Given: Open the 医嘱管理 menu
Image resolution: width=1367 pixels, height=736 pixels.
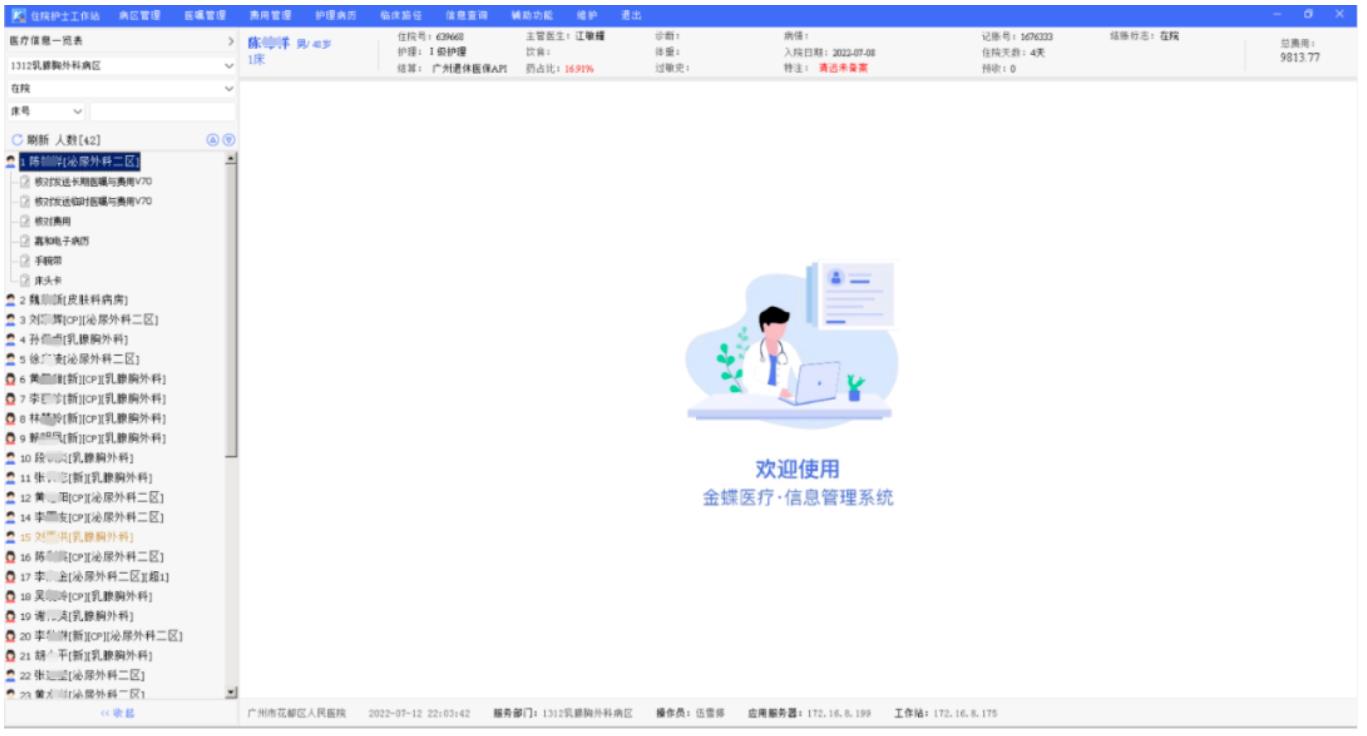Looking at the screenshot, I should click(x=203, y=15).
